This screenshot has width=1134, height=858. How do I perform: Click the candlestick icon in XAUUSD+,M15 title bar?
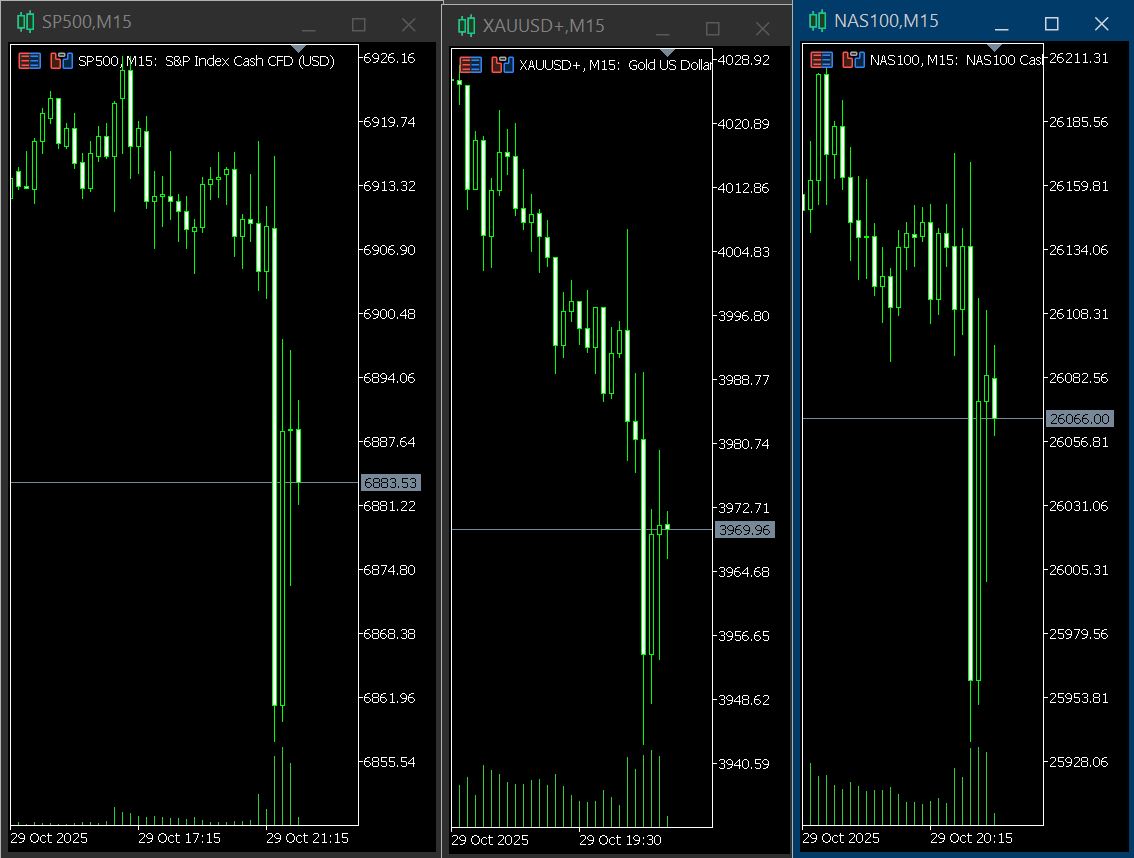(x=466, y=26)
